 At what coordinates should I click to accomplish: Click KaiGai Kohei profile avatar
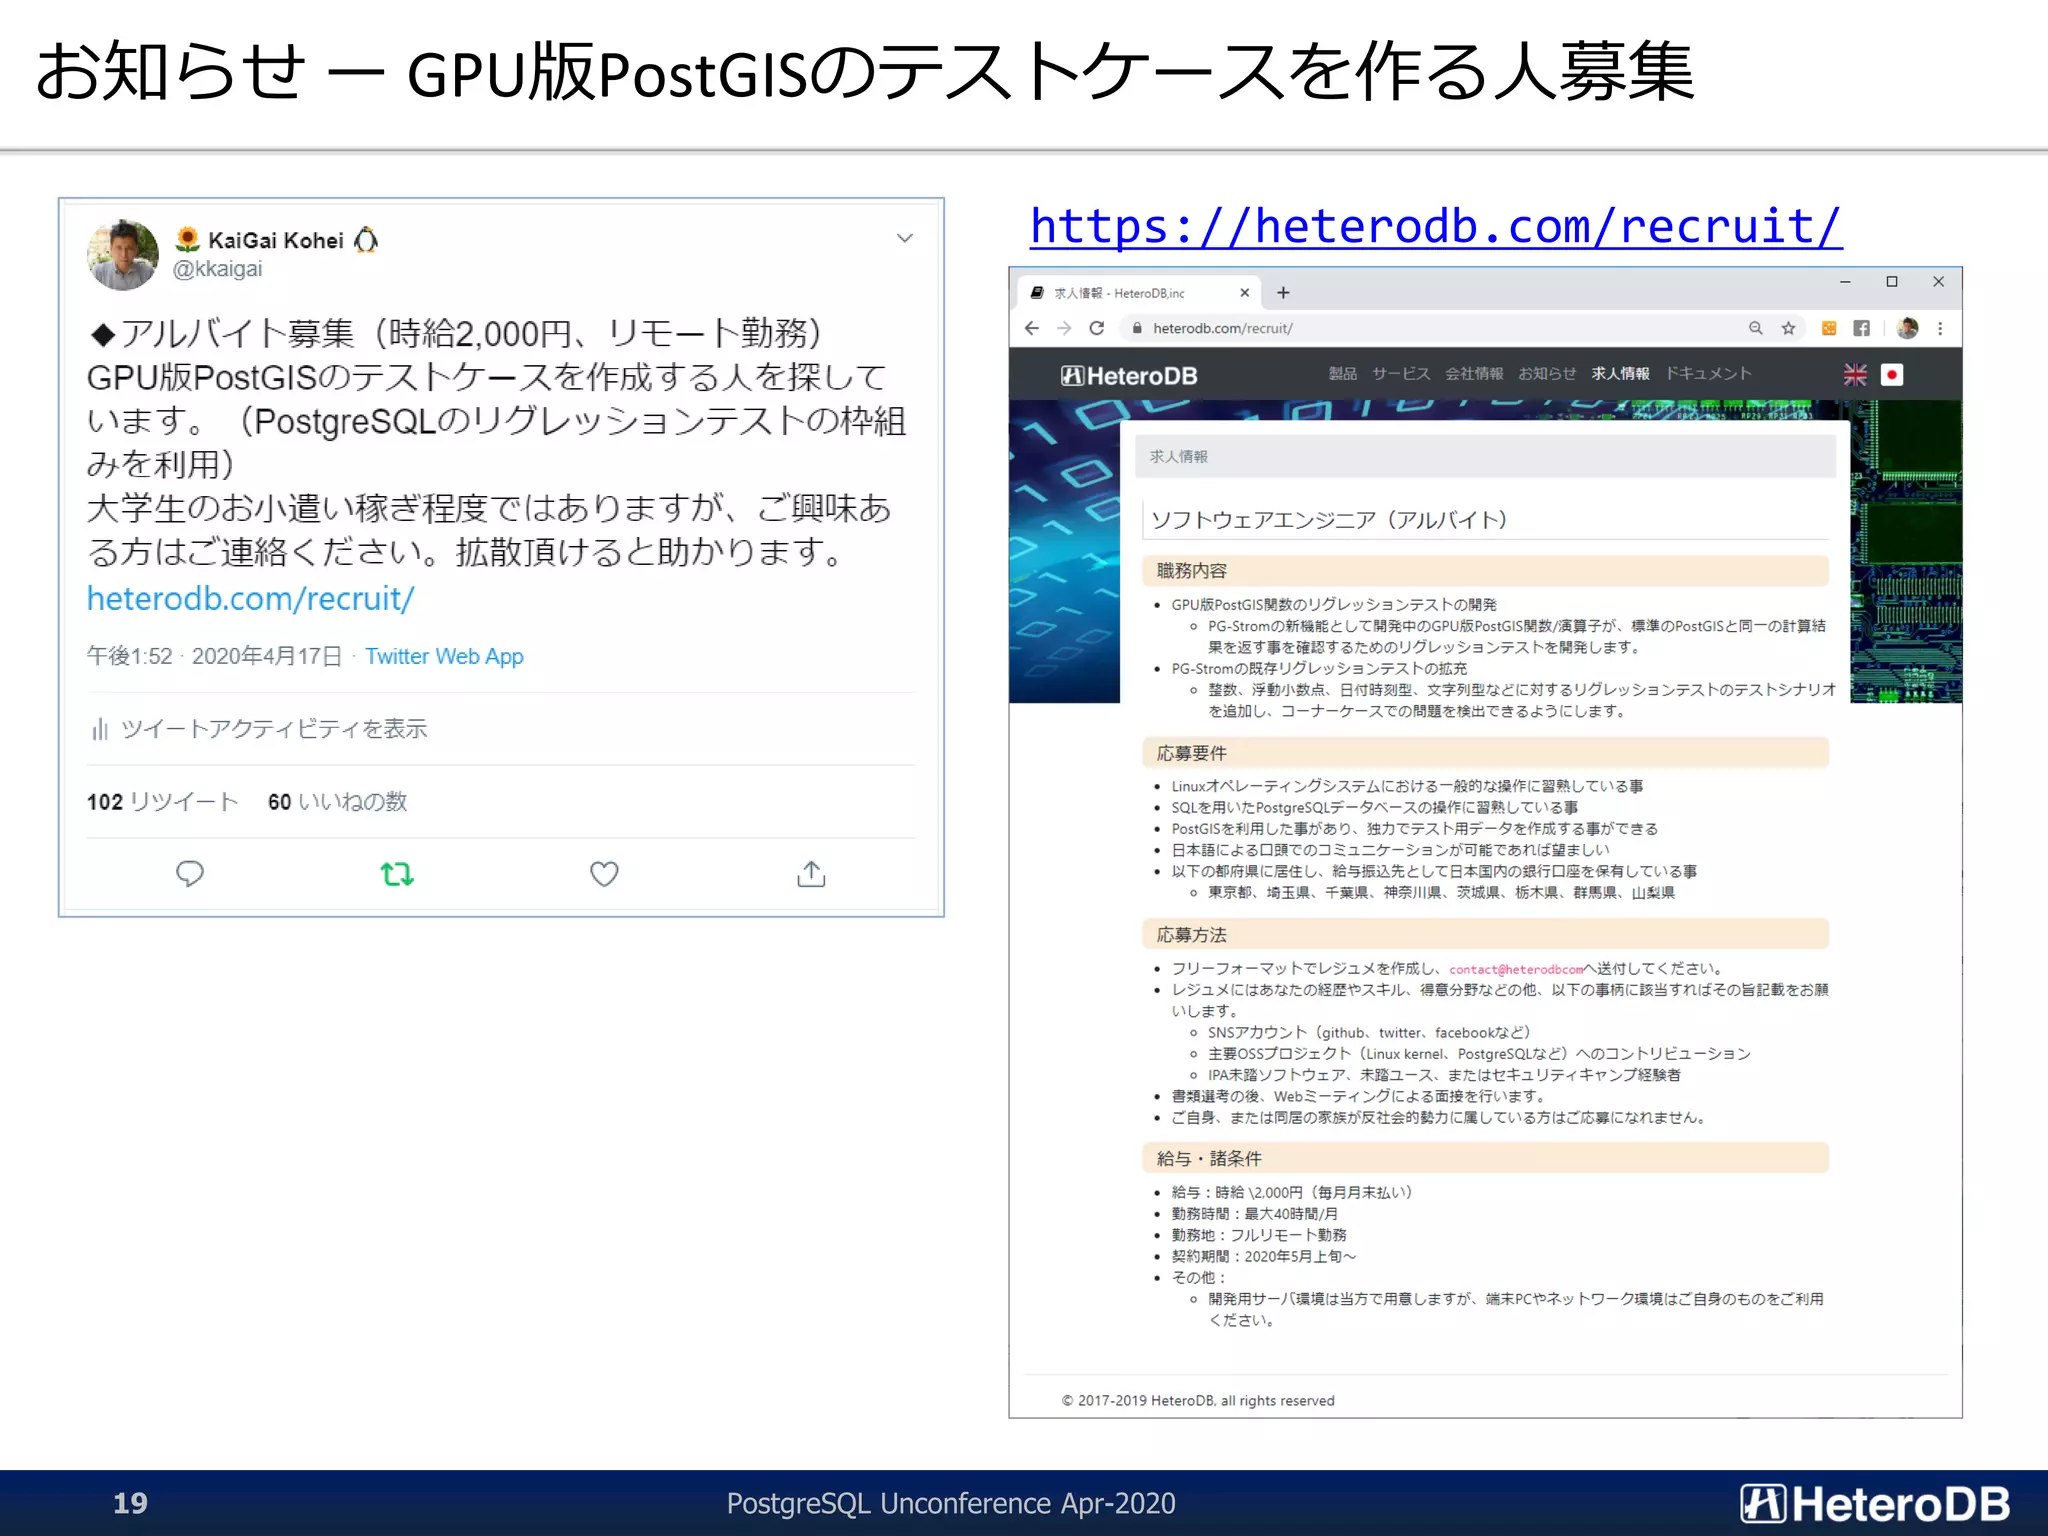[123, 255]
